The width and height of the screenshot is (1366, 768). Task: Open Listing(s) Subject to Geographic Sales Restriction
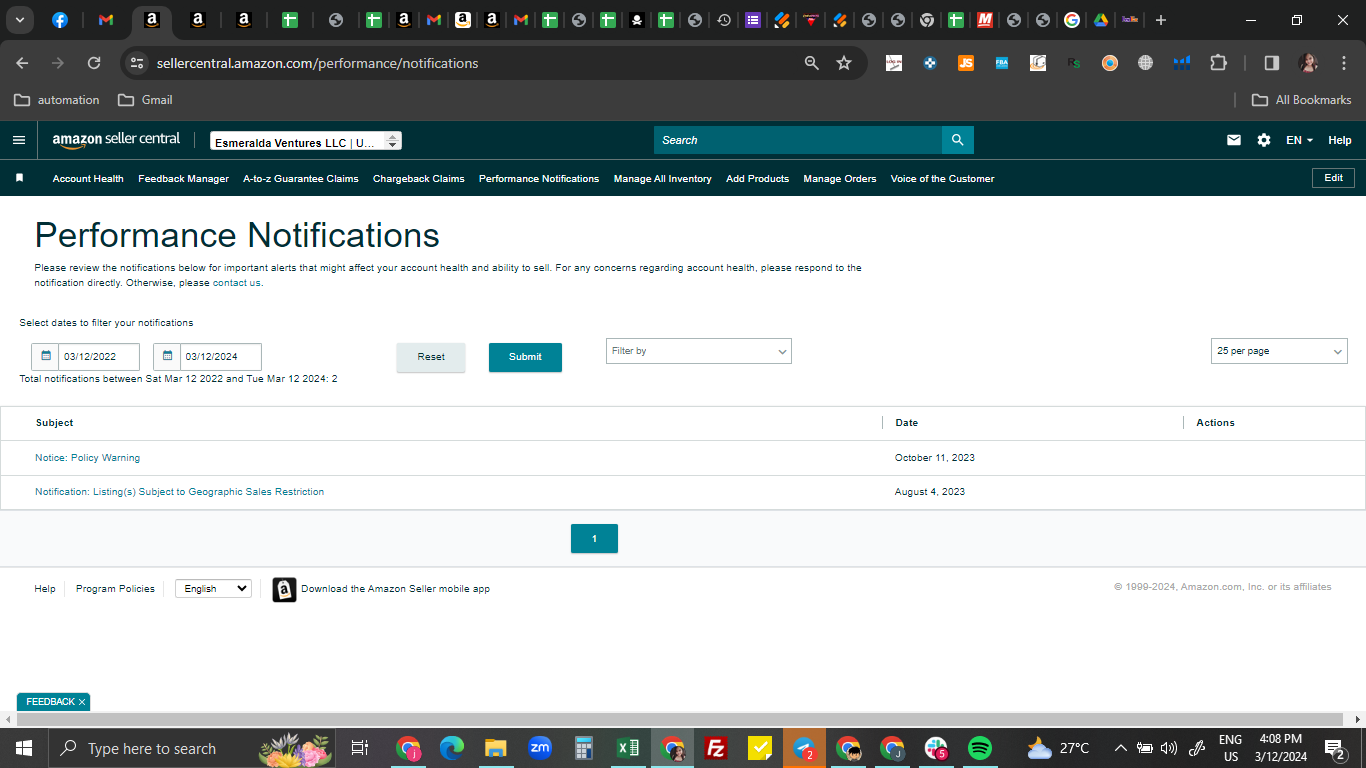[180, 492]
